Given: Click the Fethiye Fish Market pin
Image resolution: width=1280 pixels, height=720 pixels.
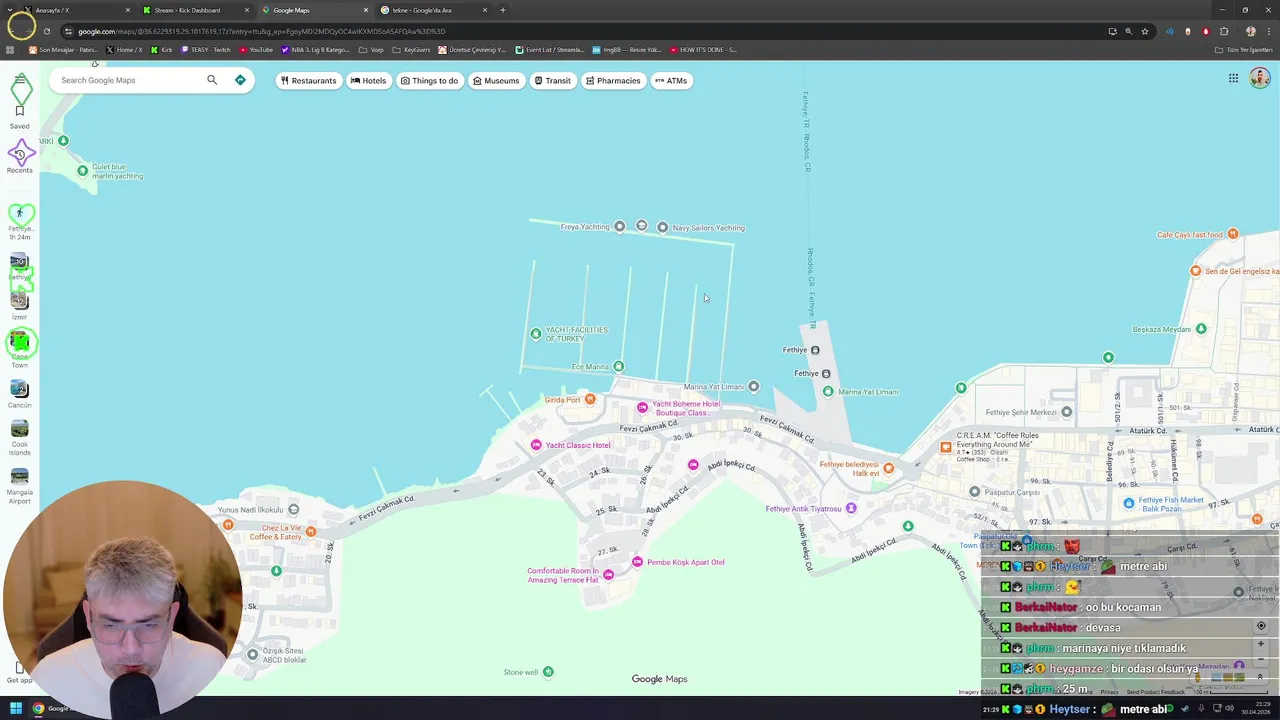Looking at the screenshot, I should point(1129,503).
